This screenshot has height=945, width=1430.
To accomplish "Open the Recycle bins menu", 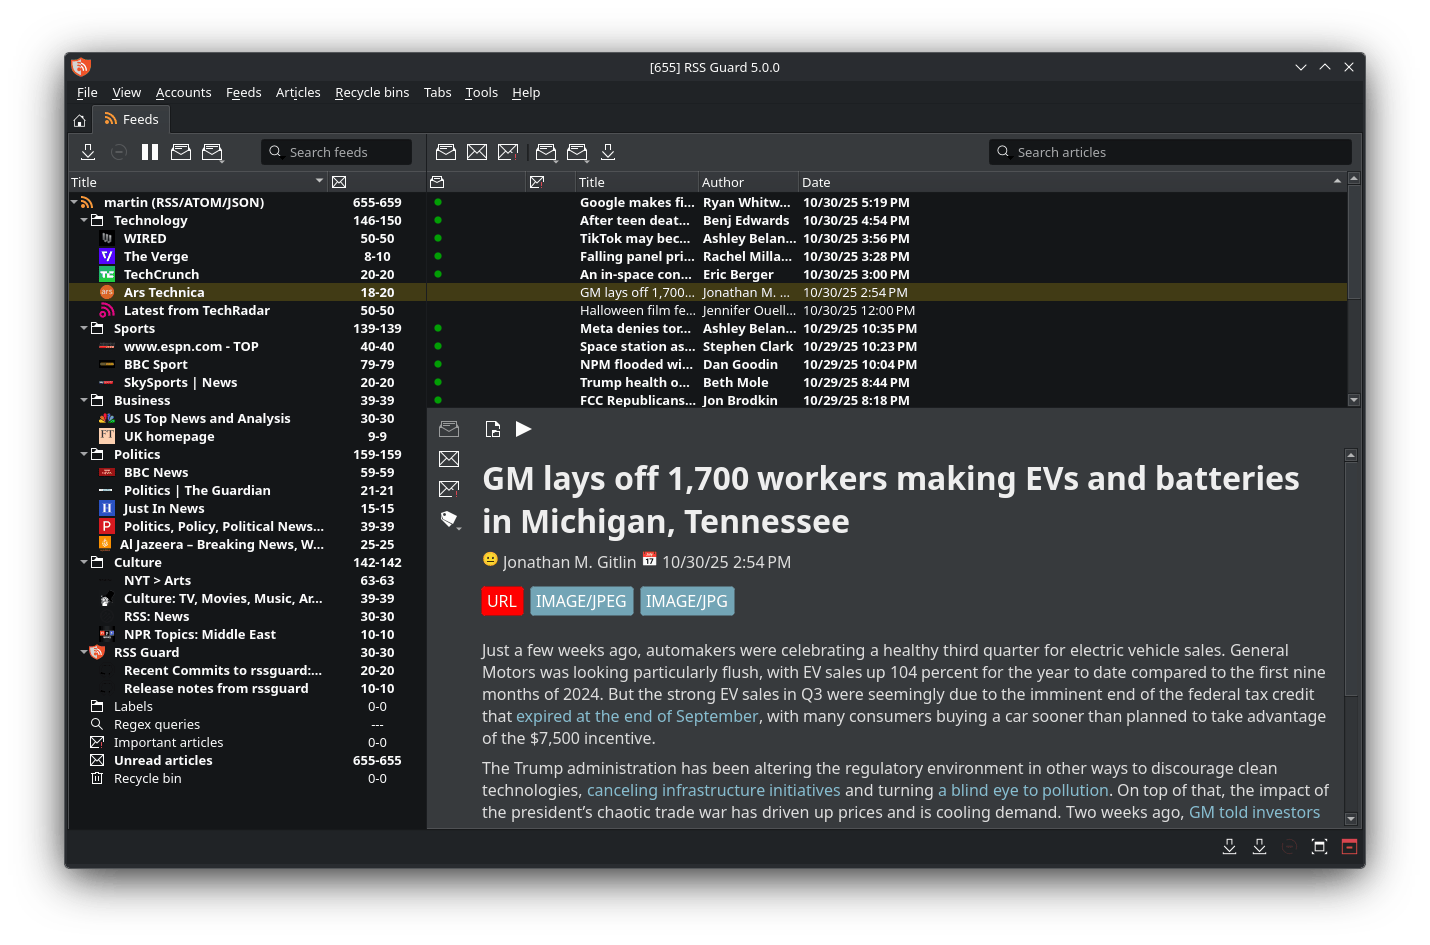I will pyautogui.click(x=372, y=93).
